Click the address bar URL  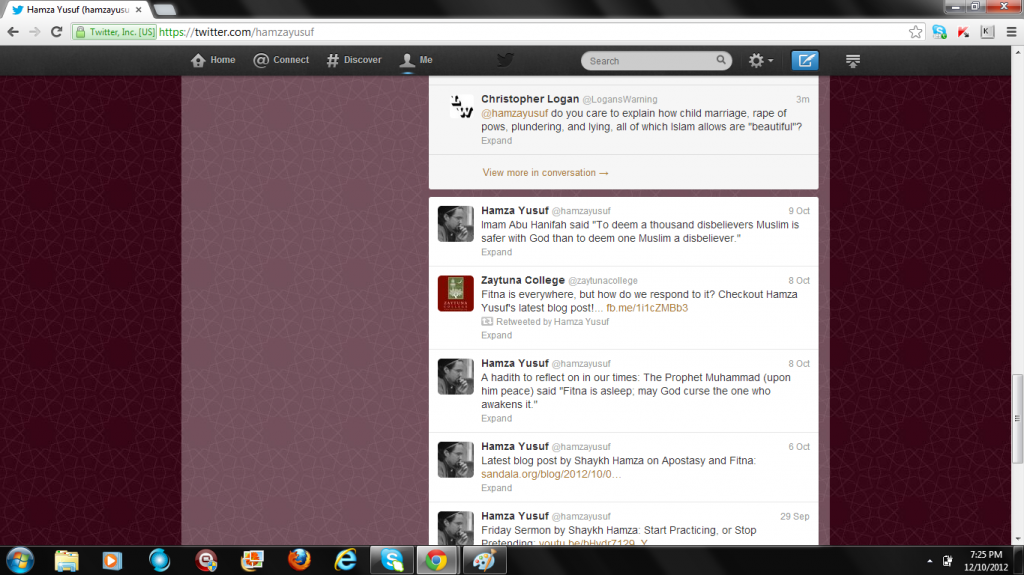(236, 31)
